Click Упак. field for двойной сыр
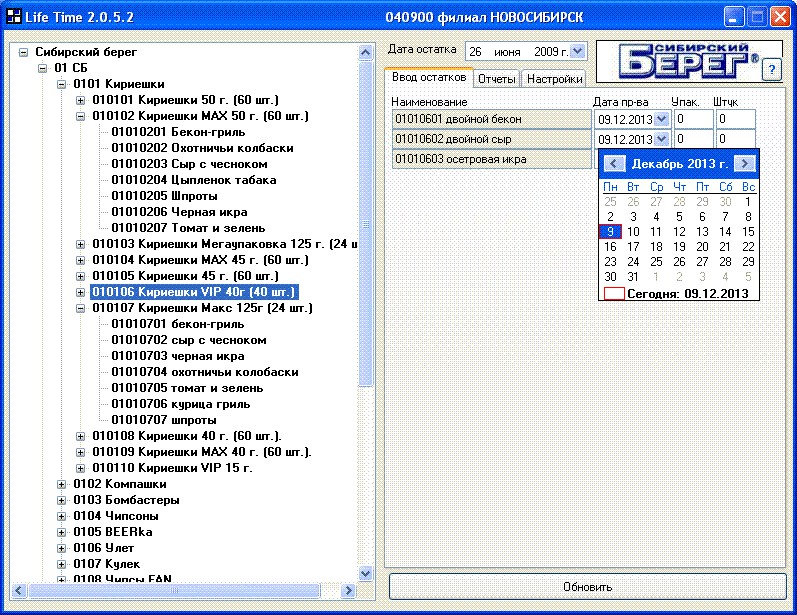Viewport: 797px width, 615px height. [694, 139]
